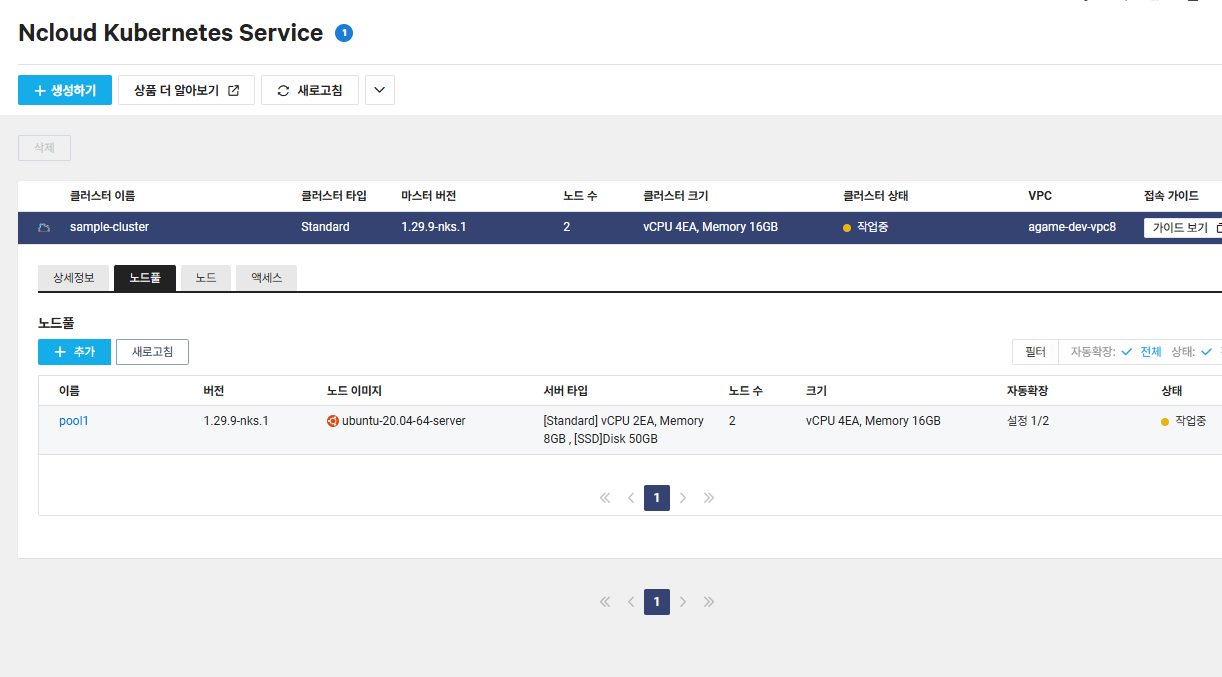The height and width of the screenshot is (677, 1222).
Task: Click the 가이드 보기 guide button
Action: (1186, 227)
